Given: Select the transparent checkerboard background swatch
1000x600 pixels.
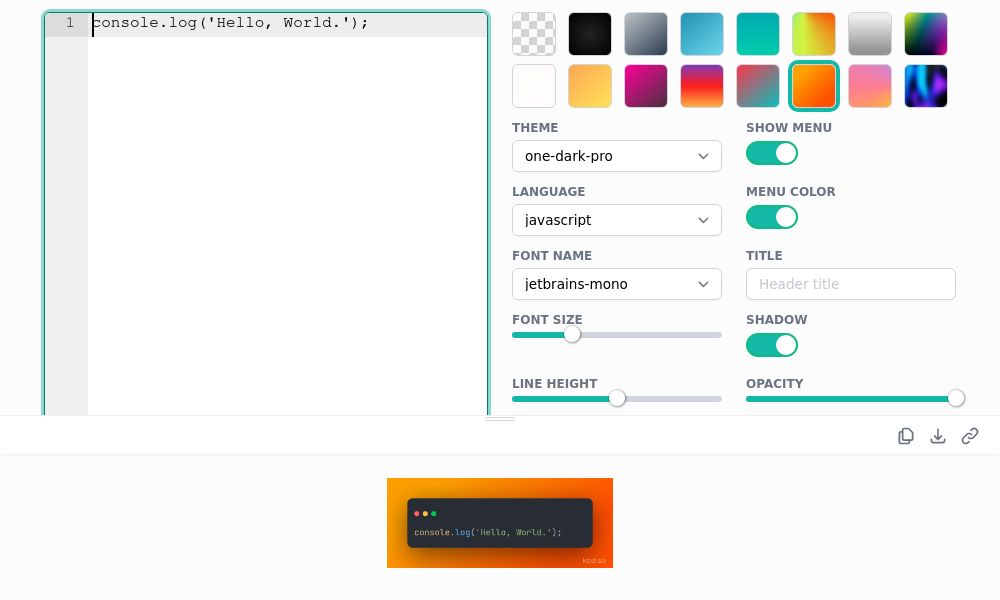Looking at the screenshot, I should [x=534, y=34].
